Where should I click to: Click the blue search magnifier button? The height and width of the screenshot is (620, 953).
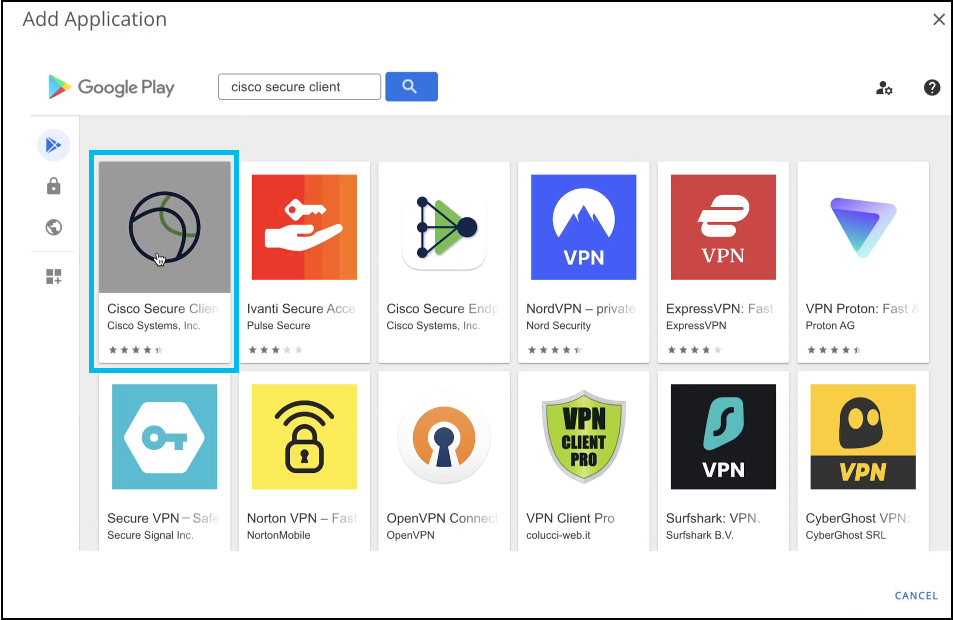coord(411,86)
